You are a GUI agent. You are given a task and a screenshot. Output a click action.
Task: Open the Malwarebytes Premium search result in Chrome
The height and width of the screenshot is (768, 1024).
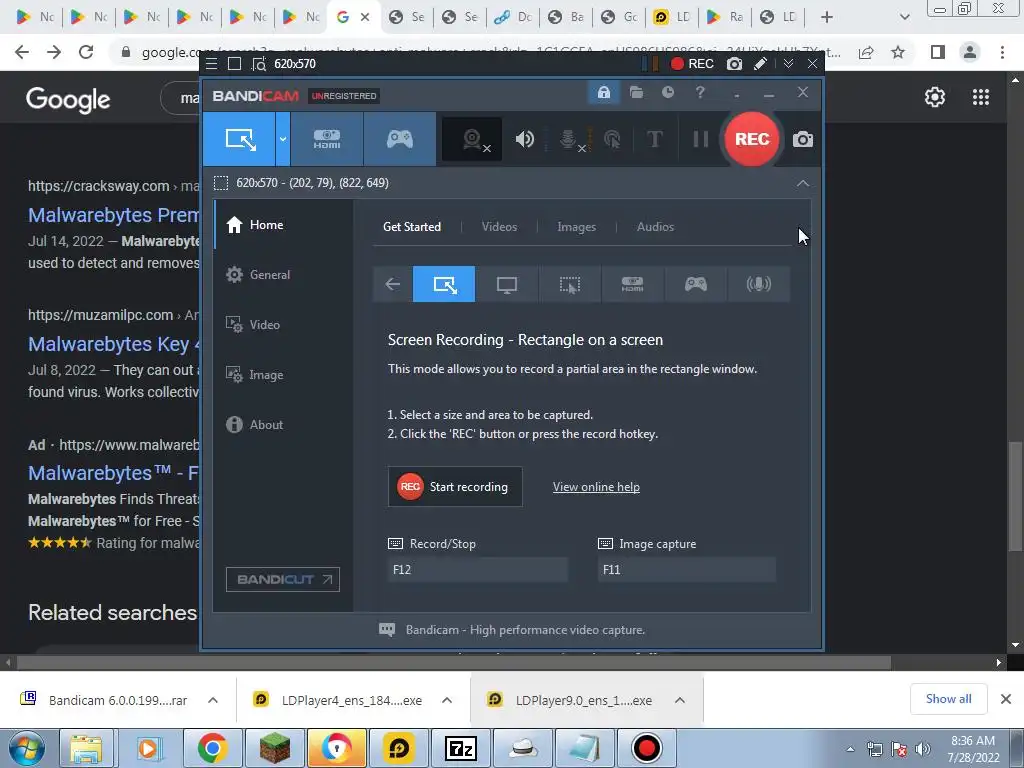114,215
